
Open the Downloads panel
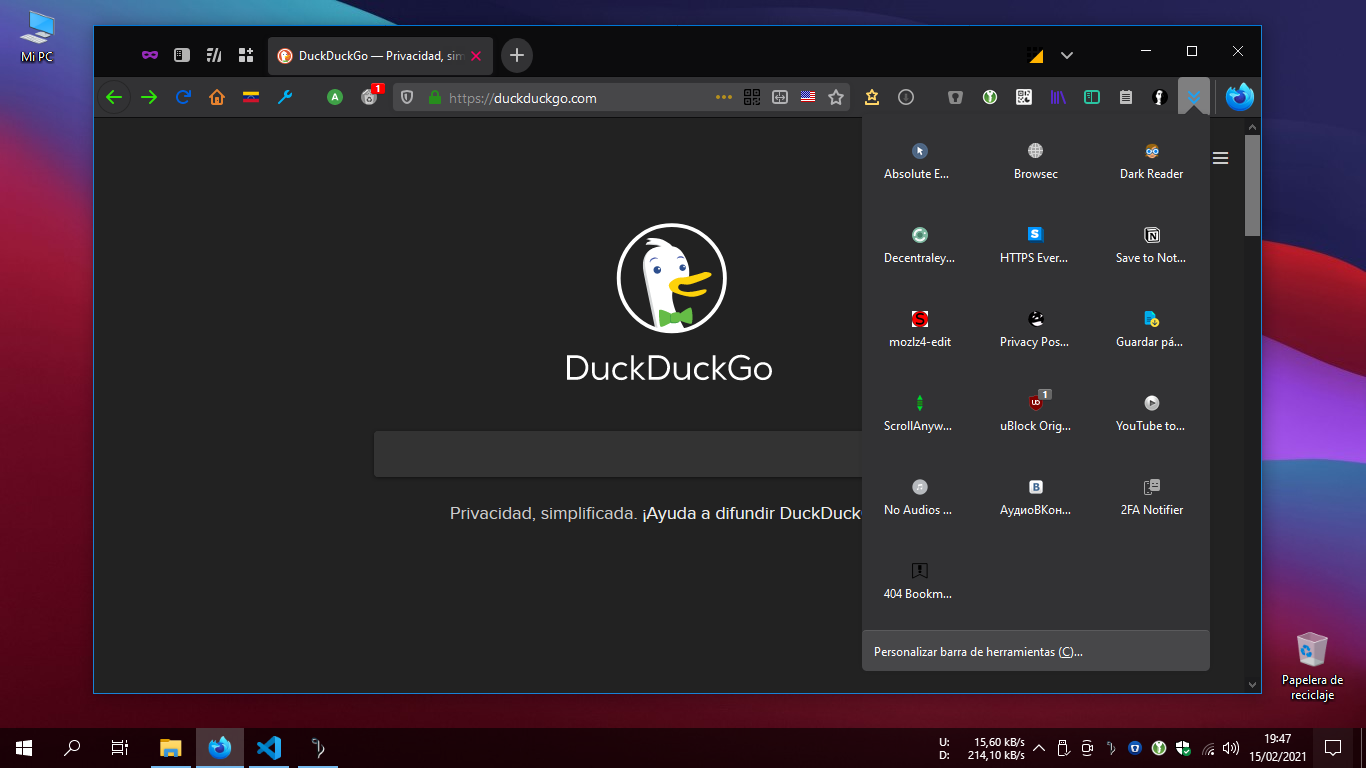tap(906, 97)
